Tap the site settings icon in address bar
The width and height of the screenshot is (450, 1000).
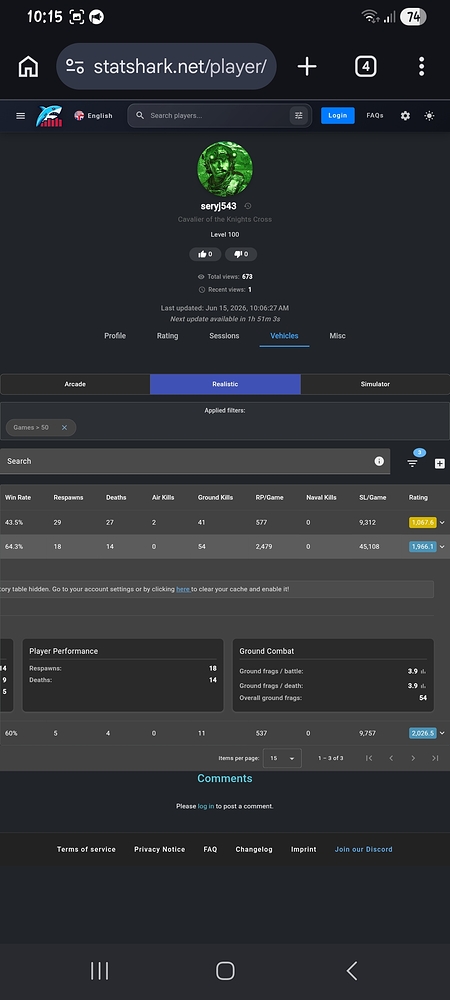pyautogui.click(x=75, y=66)
